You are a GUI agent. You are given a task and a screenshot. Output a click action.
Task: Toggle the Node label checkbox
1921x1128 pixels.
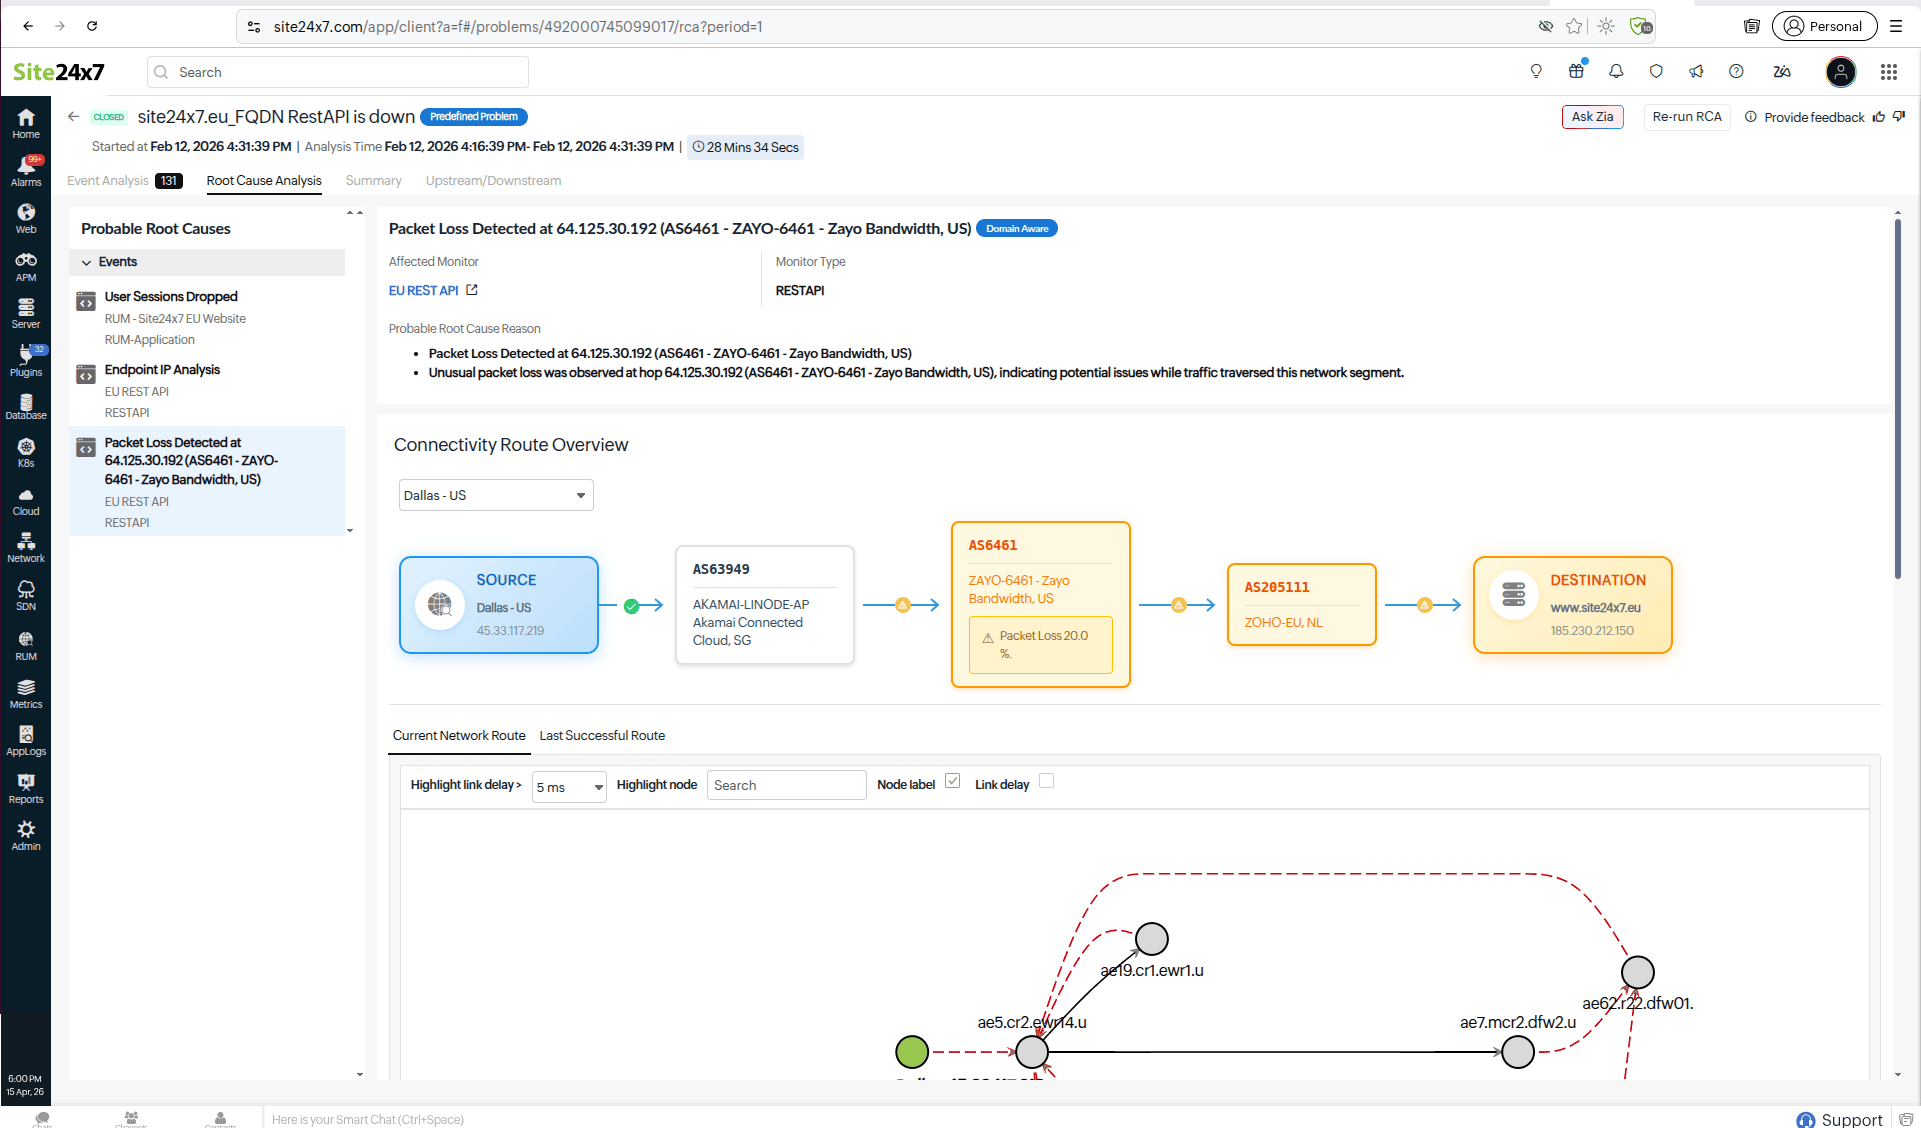953,781
